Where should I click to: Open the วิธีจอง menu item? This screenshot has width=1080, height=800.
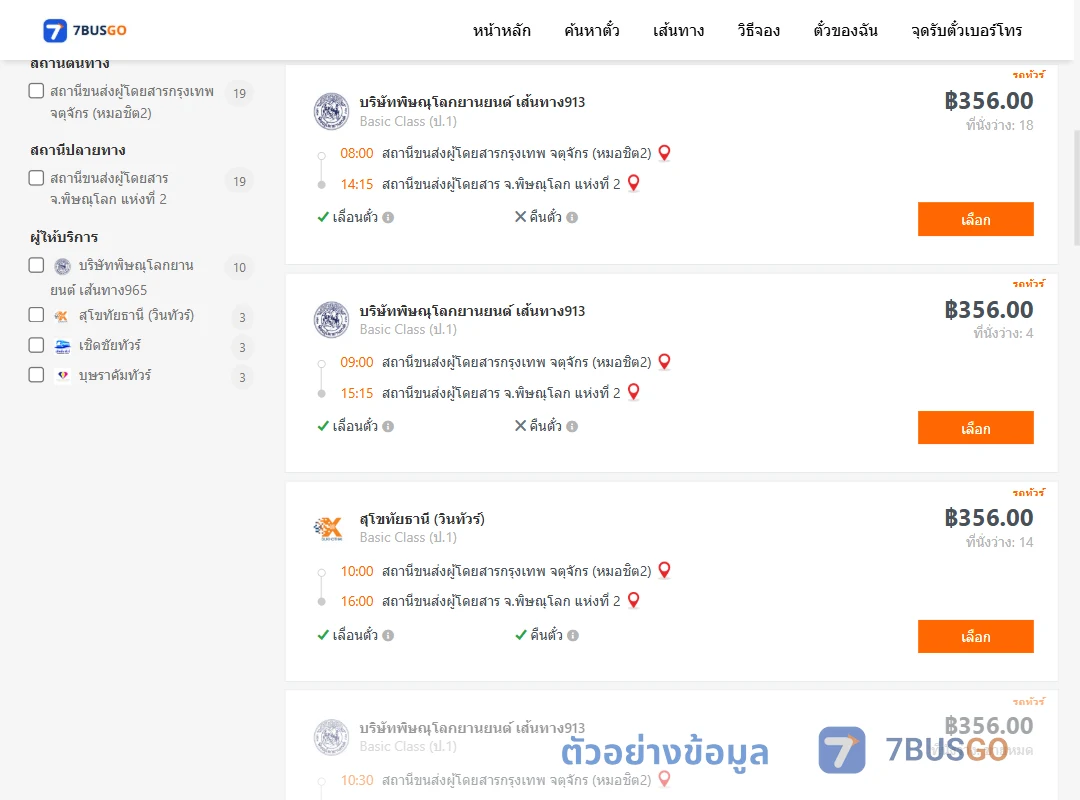pyautogui.click(x=758, y=30)
